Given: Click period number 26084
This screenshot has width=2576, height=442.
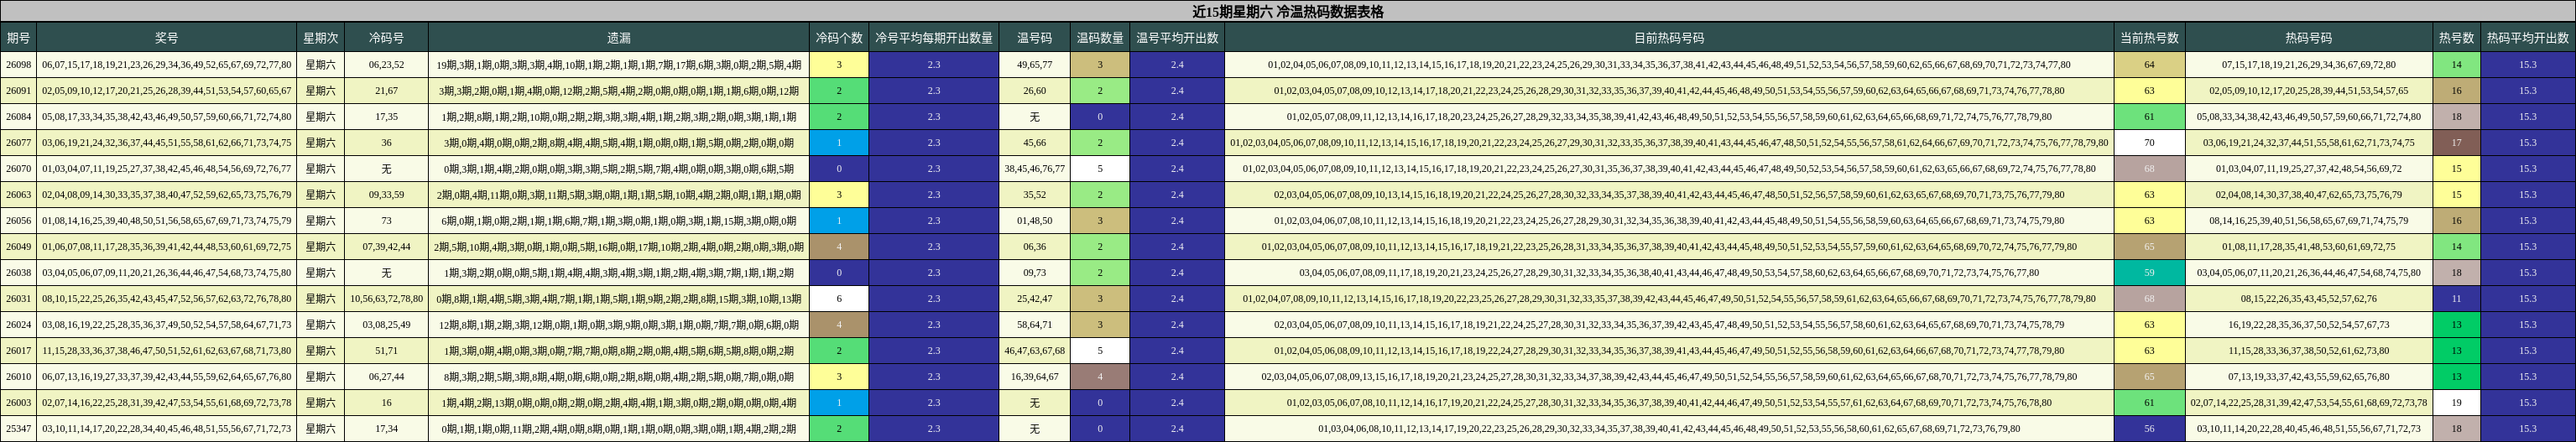Looking at the screenshot, I should click(18, 117).
